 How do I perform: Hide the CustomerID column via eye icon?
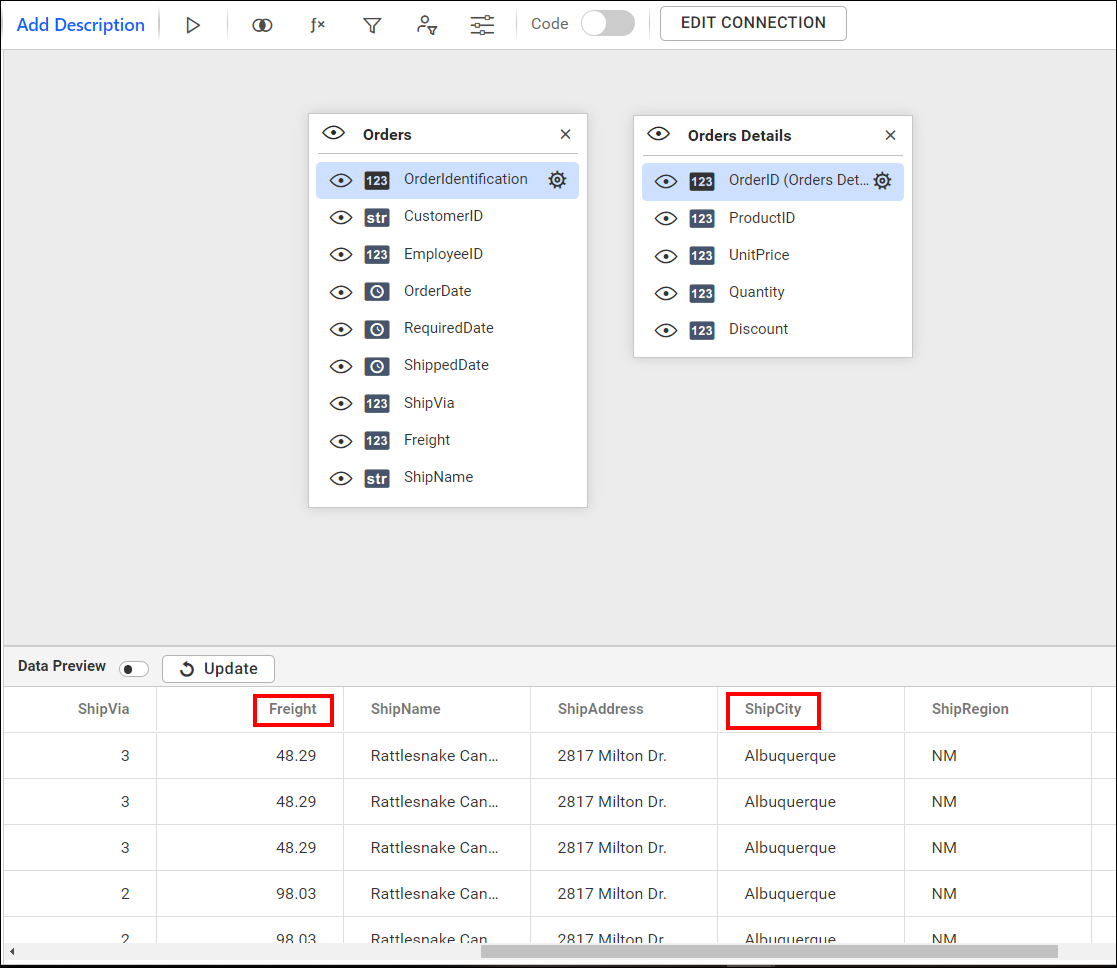(x=341, y=217)
